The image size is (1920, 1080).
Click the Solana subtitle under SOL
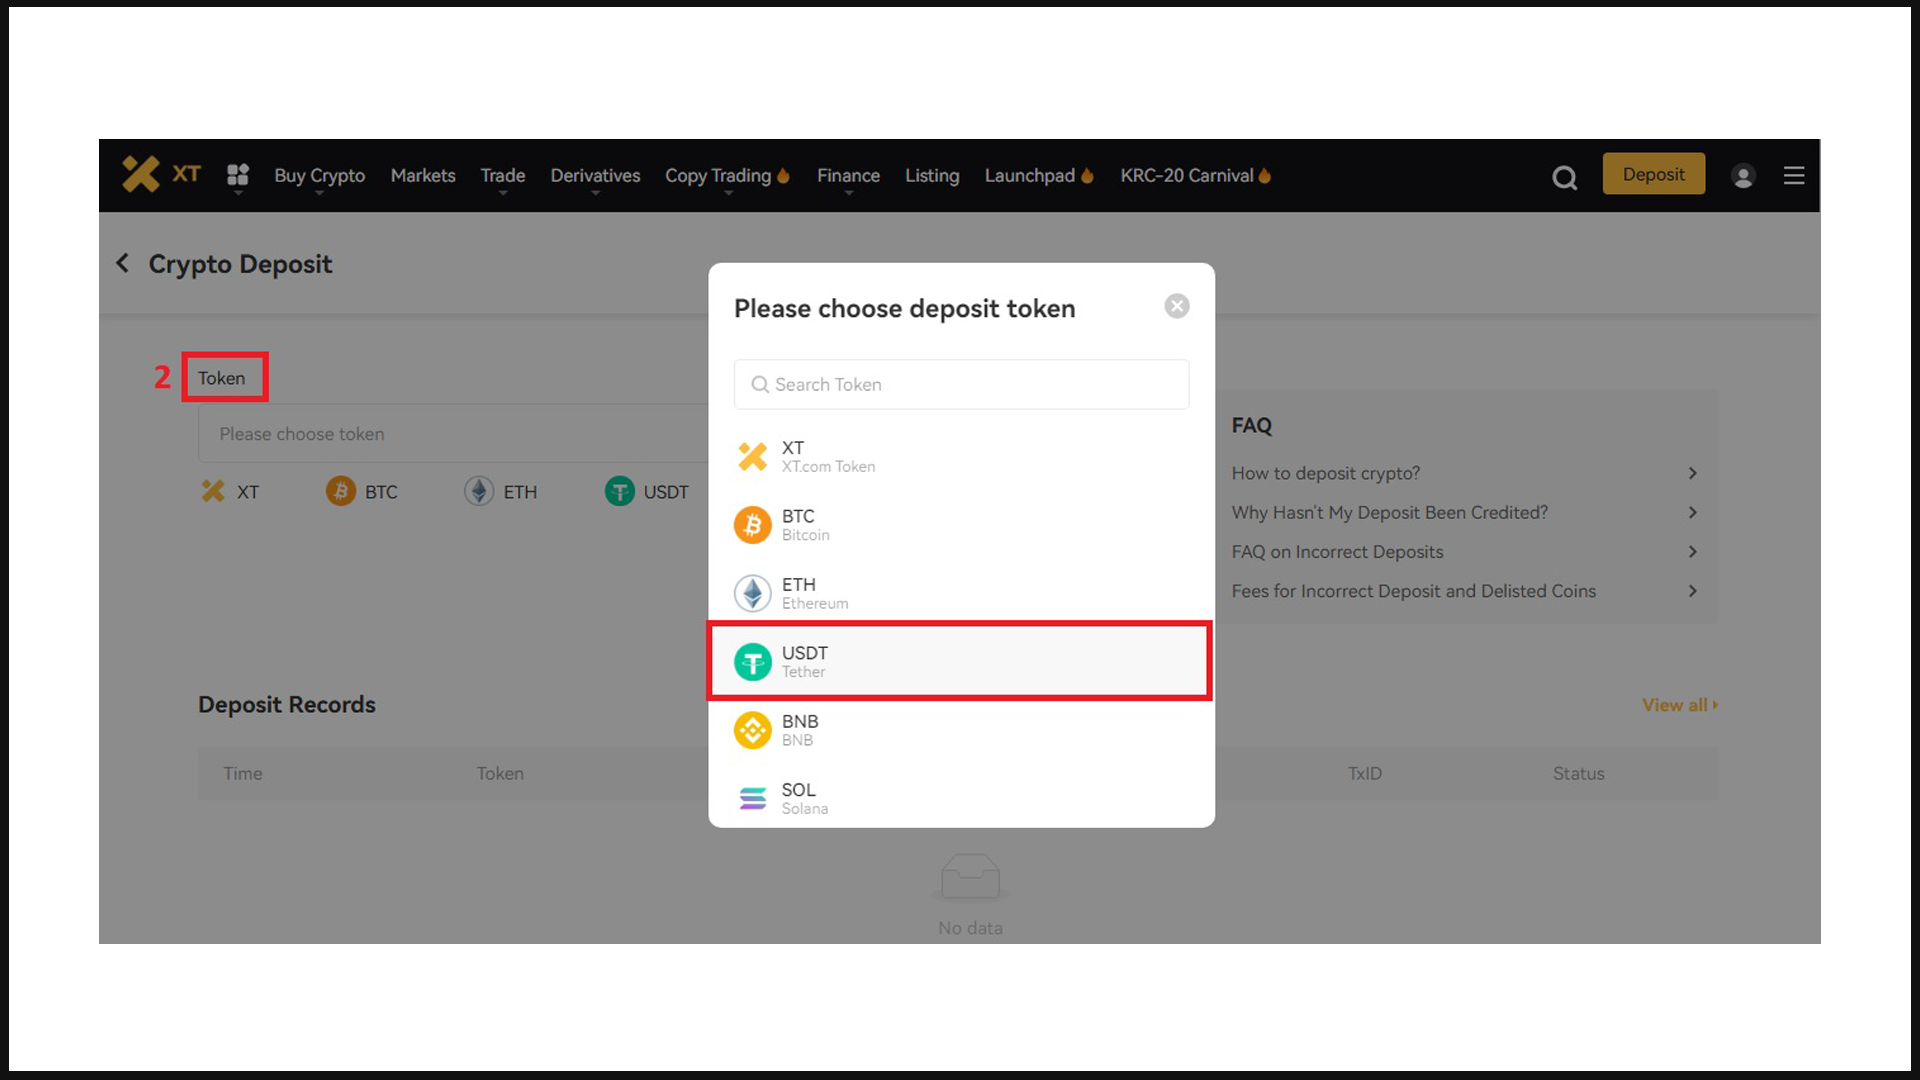coord(804,809)
